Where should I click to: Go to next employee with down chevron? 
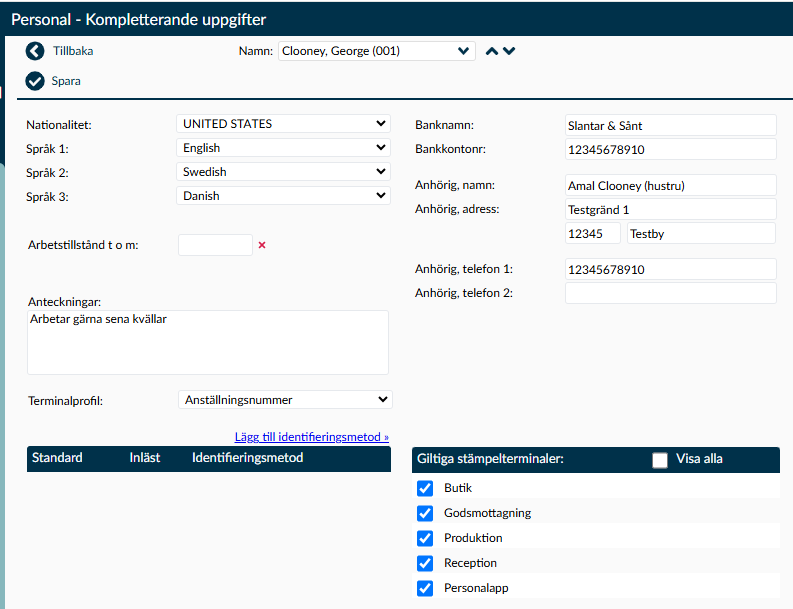(x=509, y=51)
